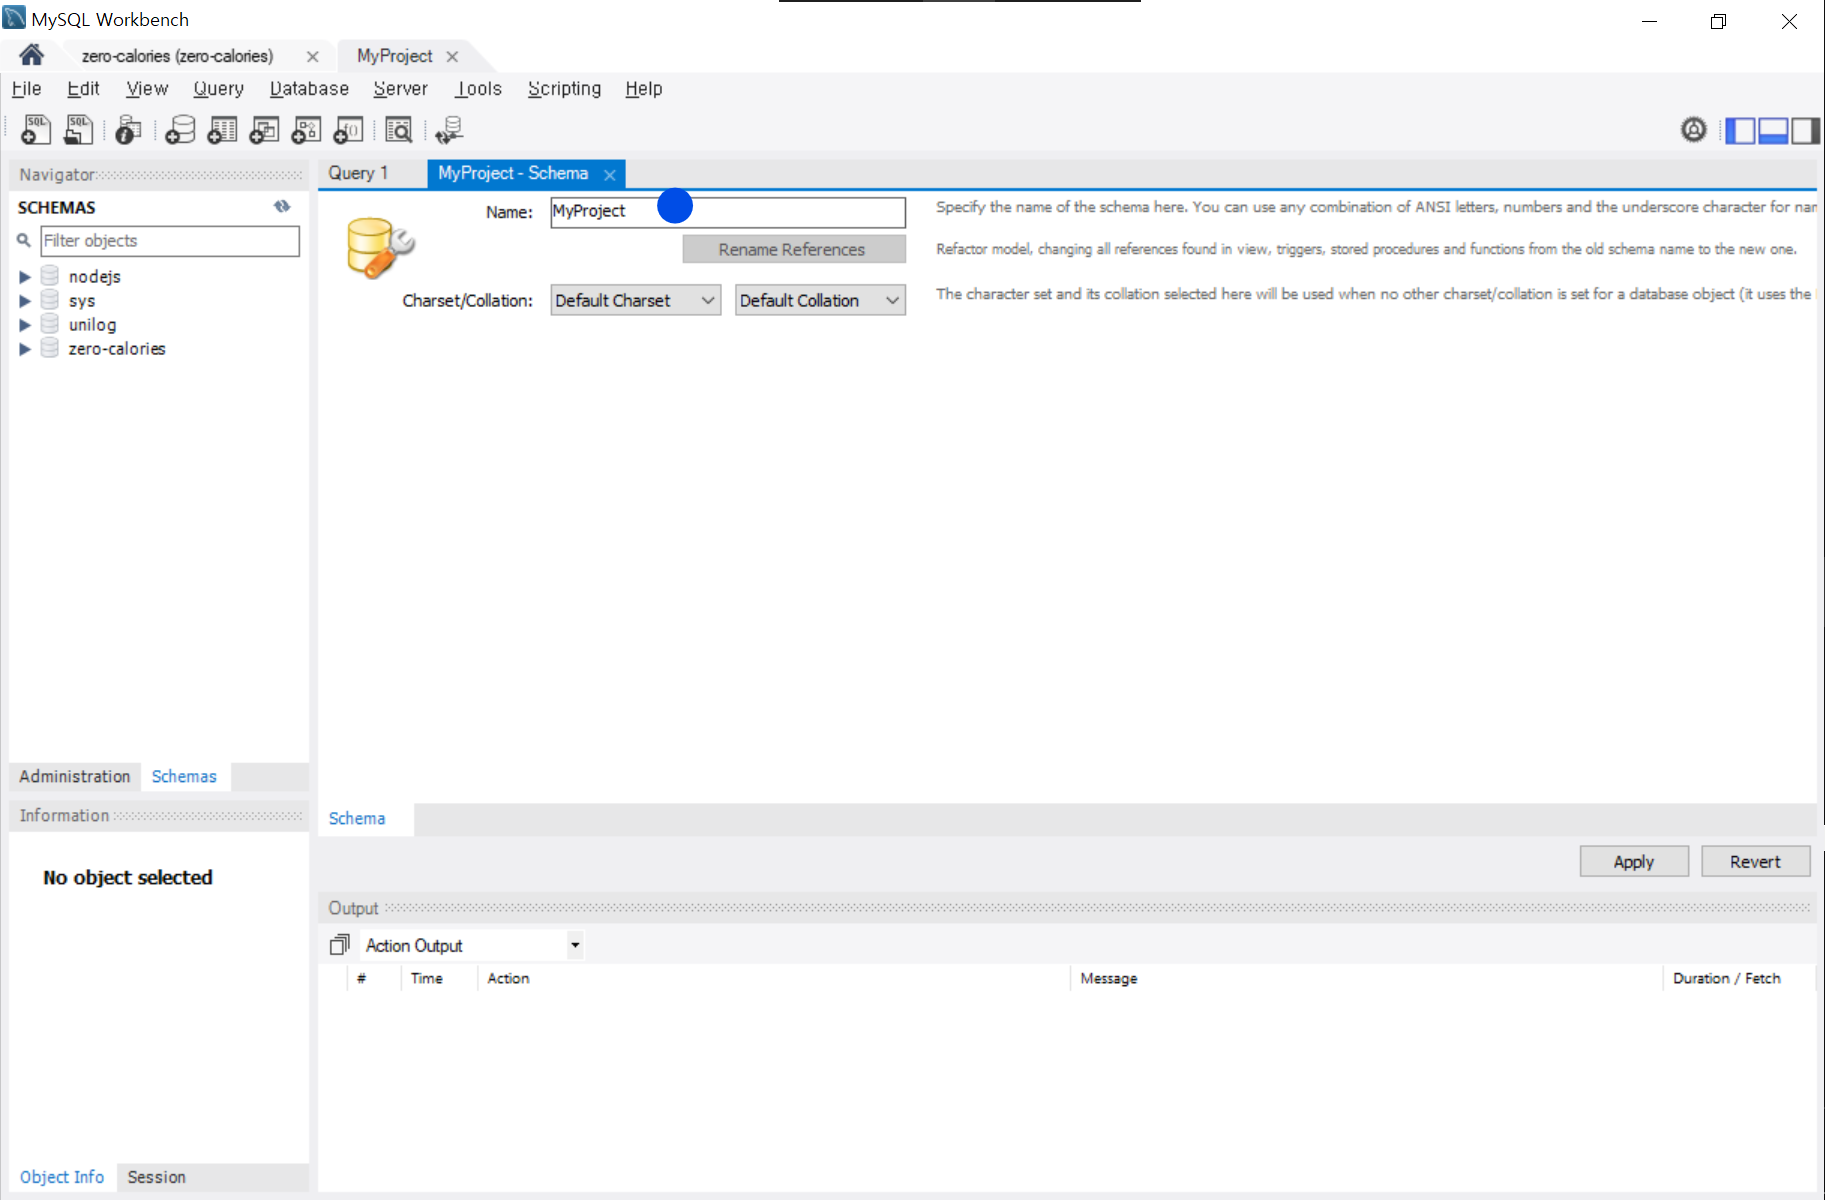Viewport: 1825px width, 1200px height.
Task: Toggle the left sidebar panel visibility
Action: click(x=1740, y=131)
